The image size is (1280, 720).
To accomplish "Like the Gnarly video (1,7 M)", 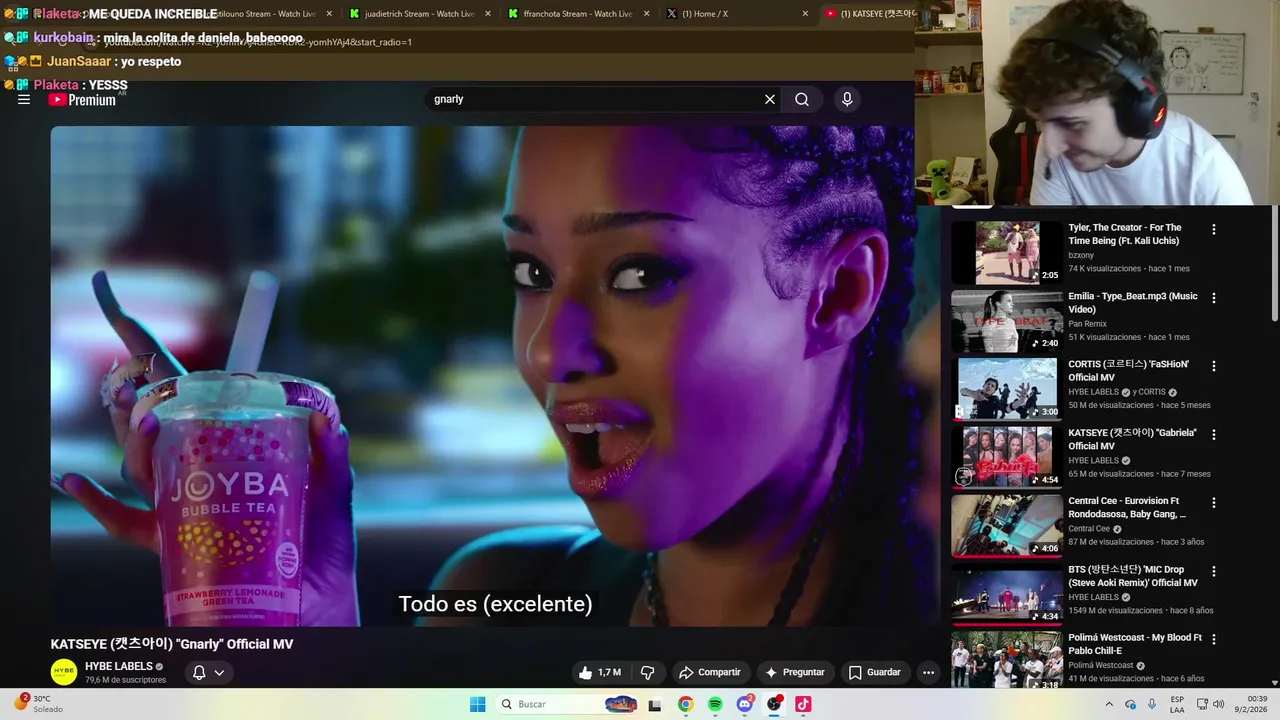I will coord(599,672).
